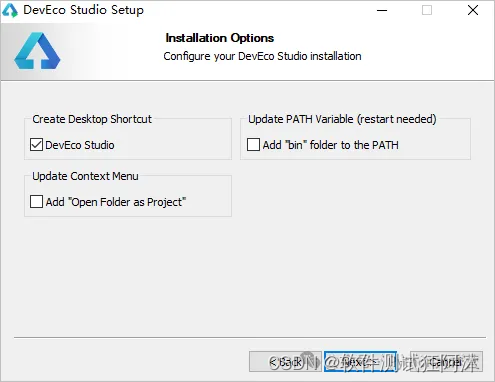Click the "DevEco Studio Setup" window title text
The image size is (495, 382).
[84, 10]
